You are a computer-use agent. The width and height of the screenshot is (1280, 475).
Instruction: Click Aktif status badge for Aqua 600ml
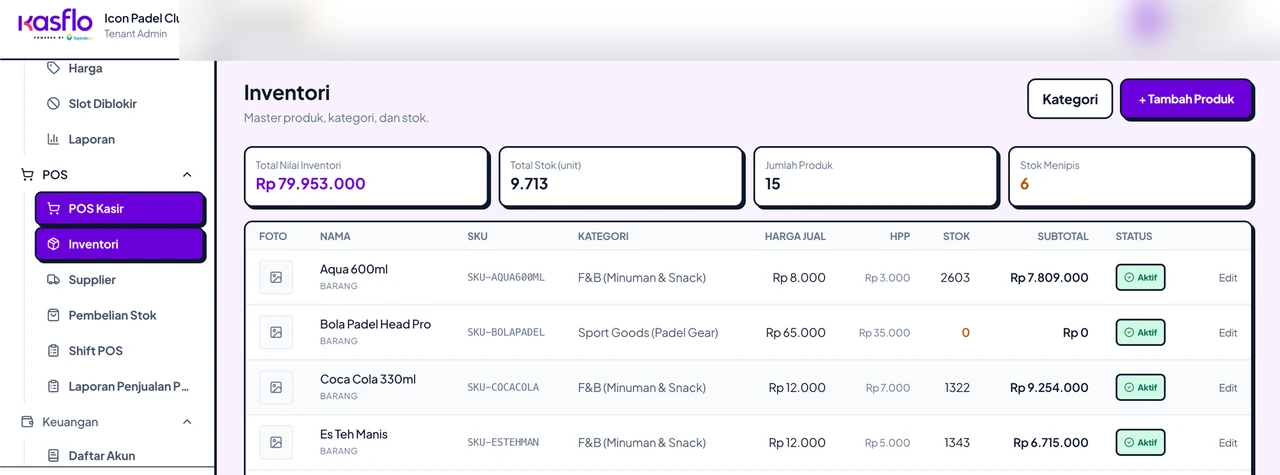pyautogui.click(x=1141, y=277)
